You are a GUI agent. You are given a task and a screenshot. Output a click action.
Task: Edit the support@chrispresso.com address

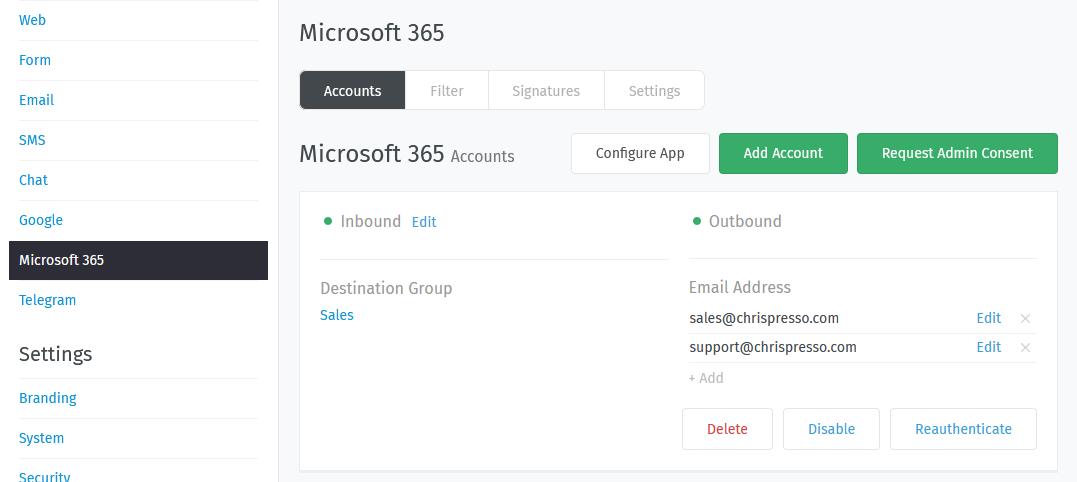pos(988,347)
